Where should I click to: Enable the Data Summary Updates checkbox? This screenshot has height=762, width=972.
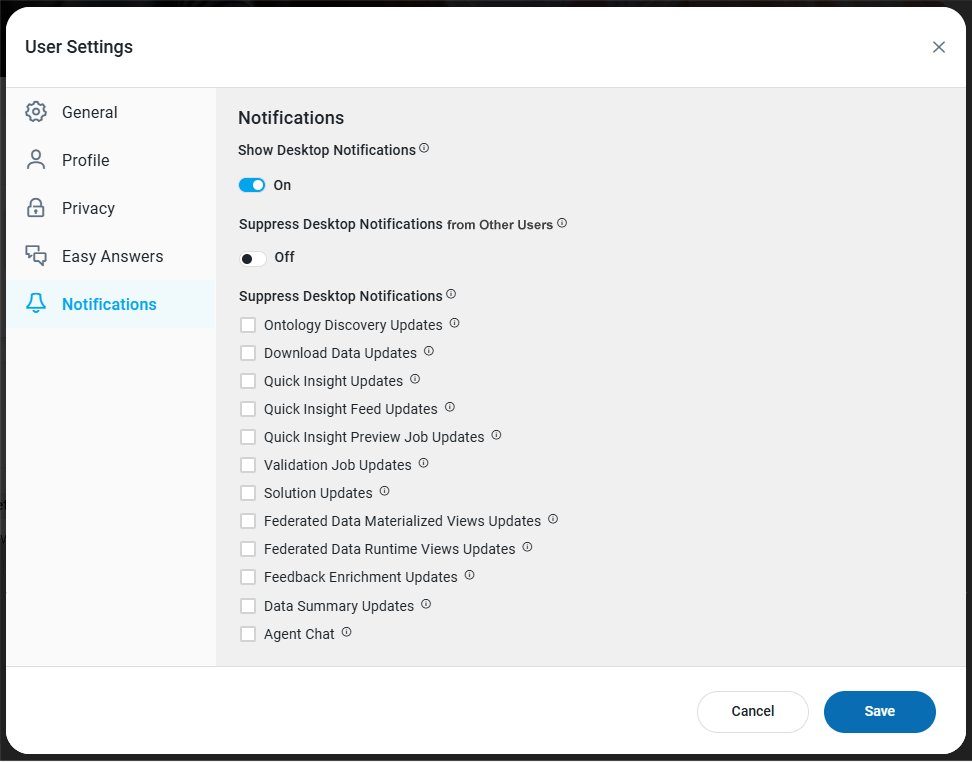pyautogui.click(x=248, y=606)
